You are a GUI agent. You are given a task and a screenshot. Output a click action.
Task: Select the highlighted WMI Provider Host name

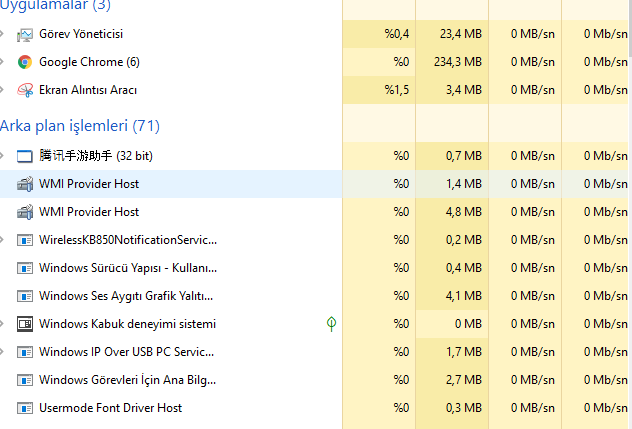[x=89, y=184]
